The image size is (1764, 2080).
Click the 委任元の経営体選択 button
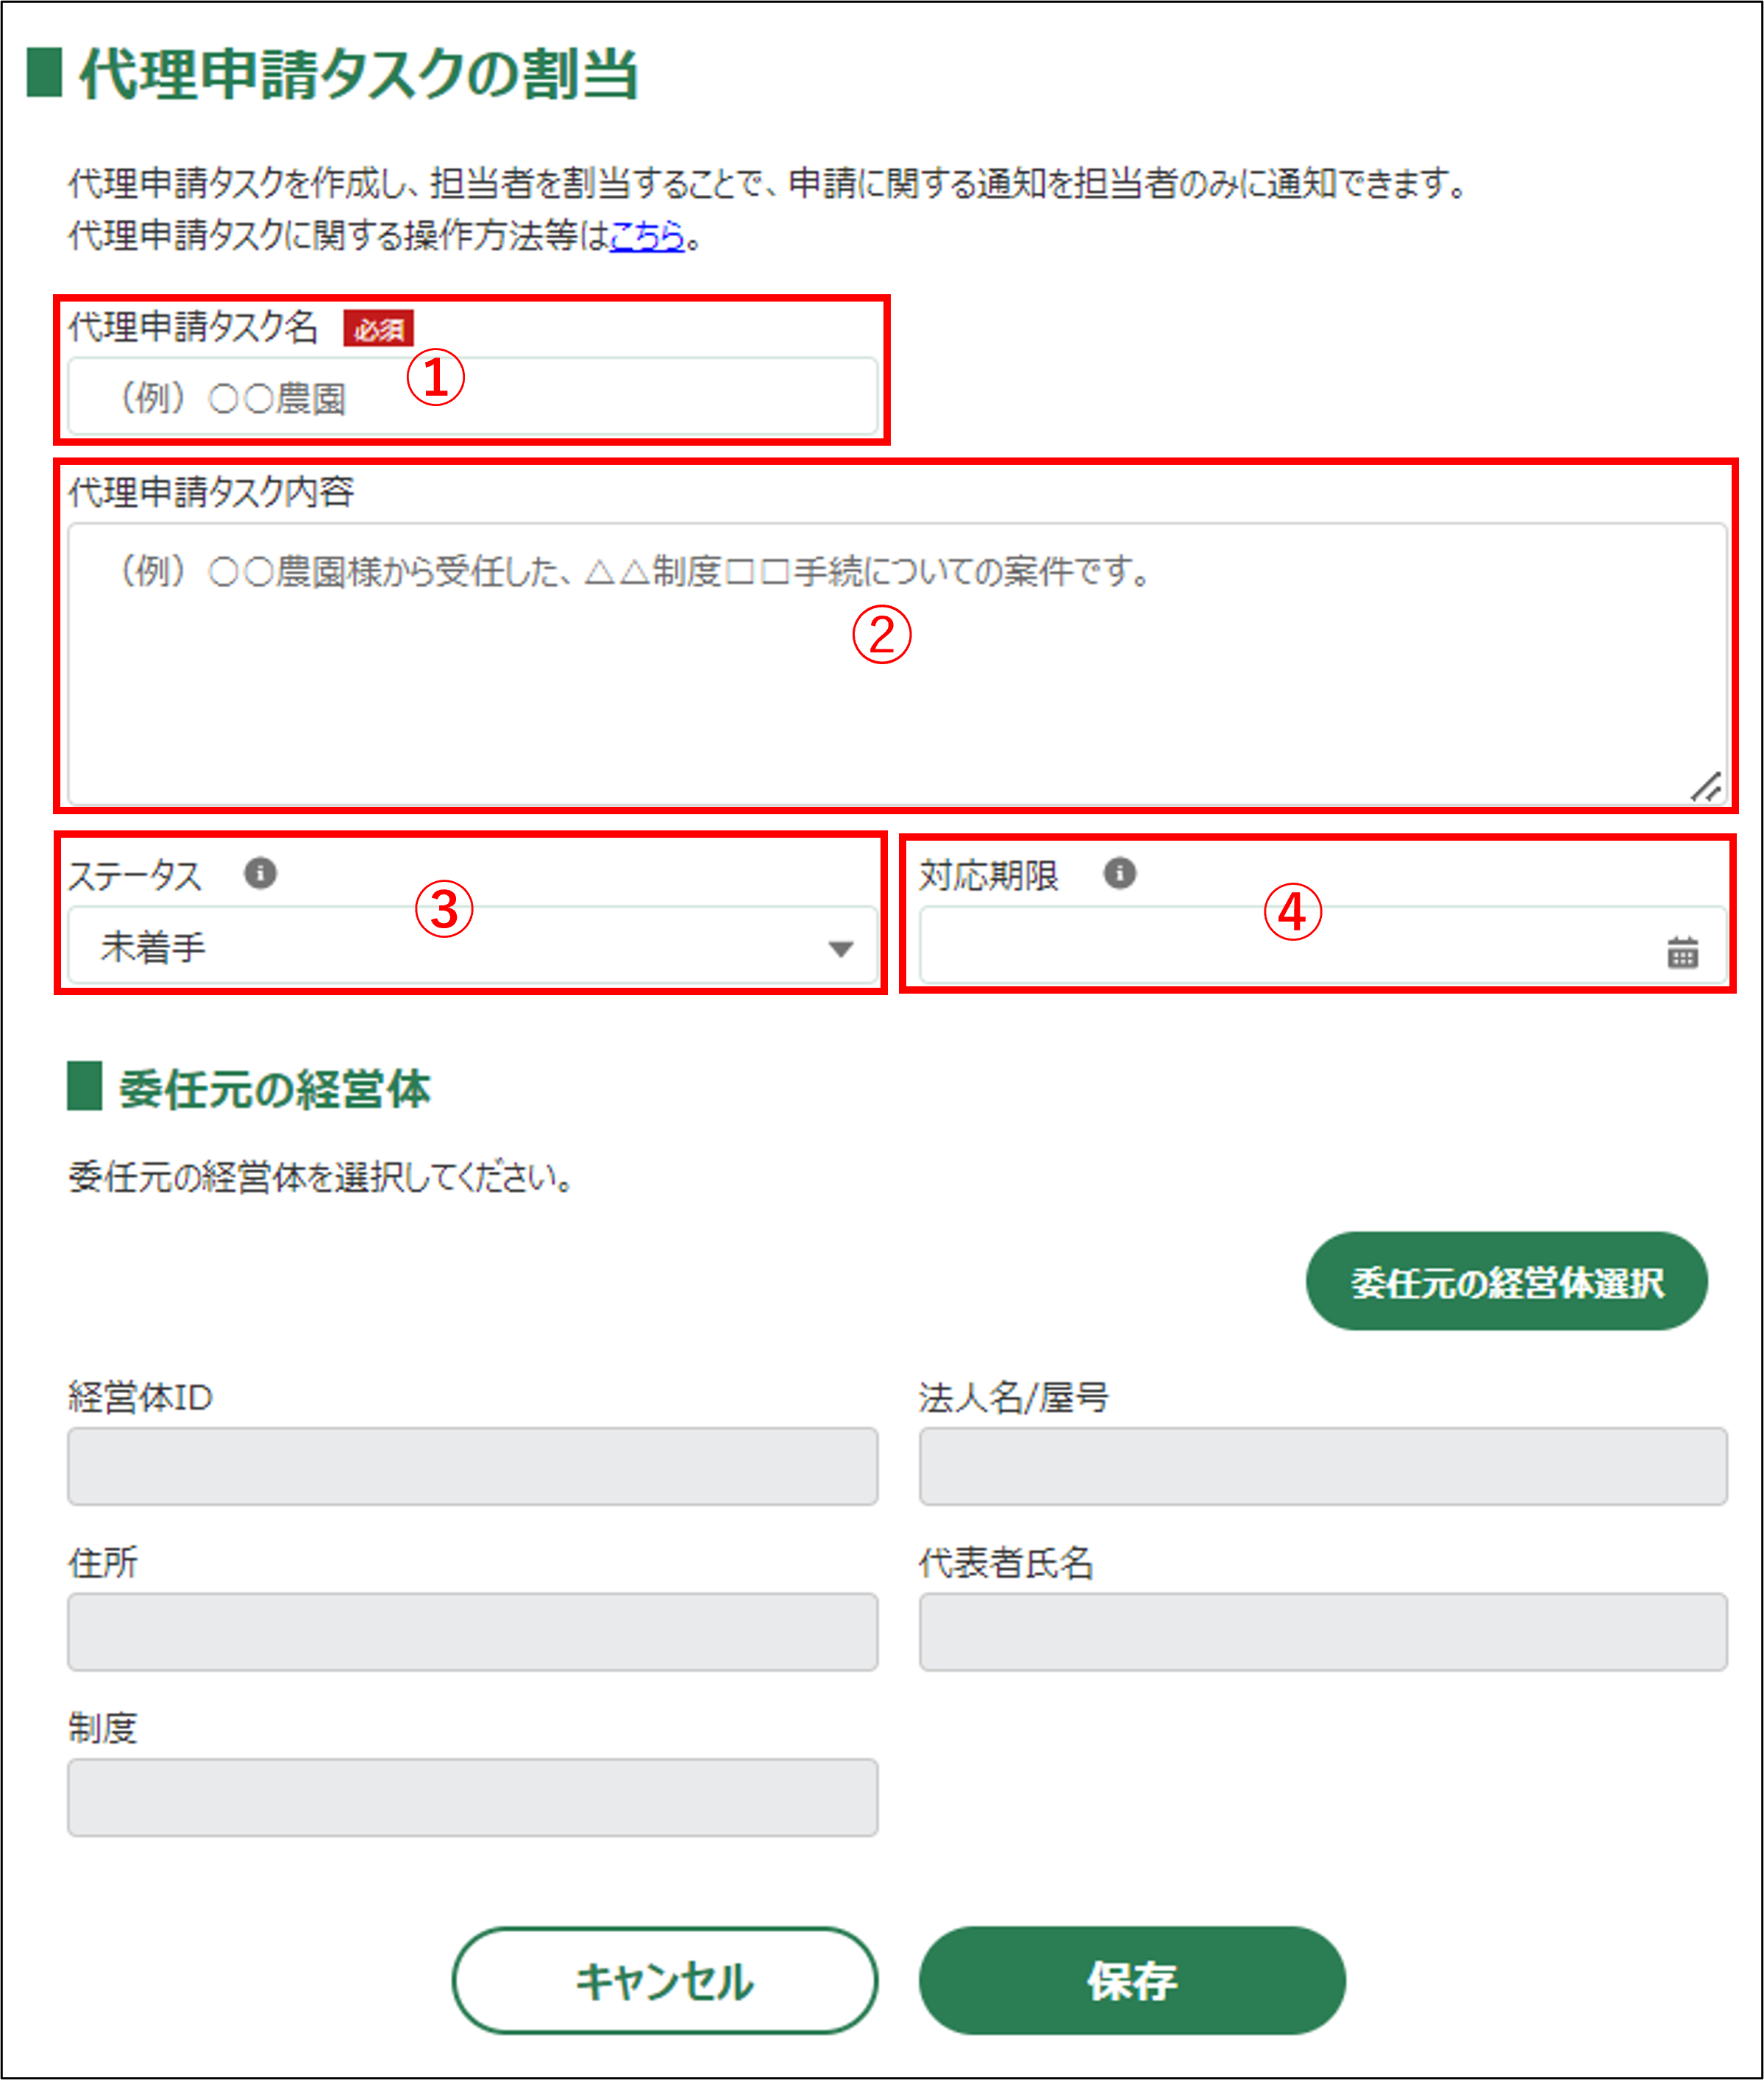(x=1506, y=1281)
